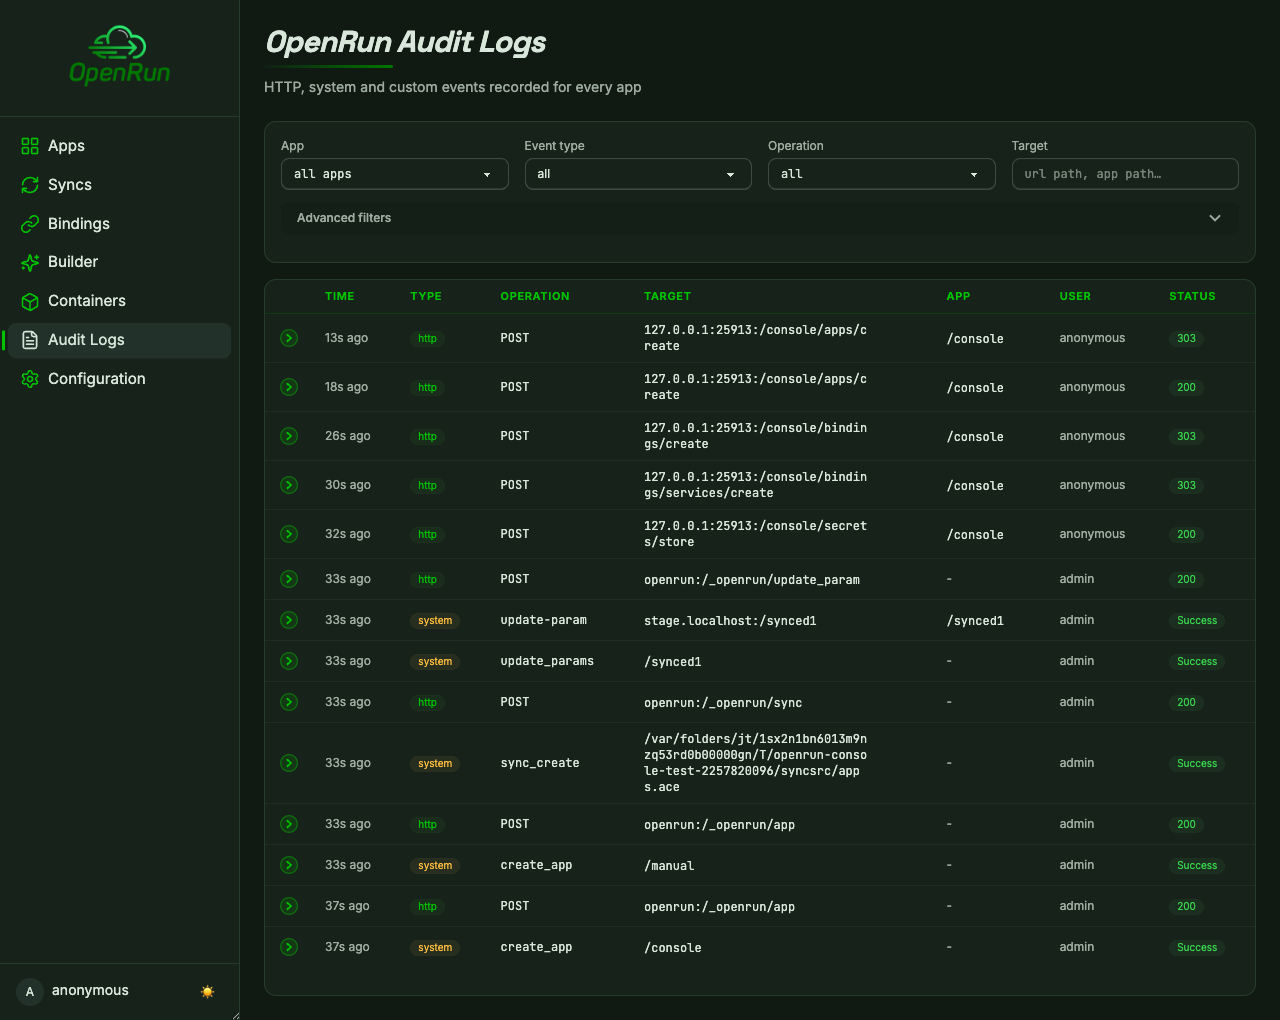The height and width of the screenshot is (1020, 1280).
Task: Expand the openrun:/_openrun/sync row
Action: tap(289, 702)
